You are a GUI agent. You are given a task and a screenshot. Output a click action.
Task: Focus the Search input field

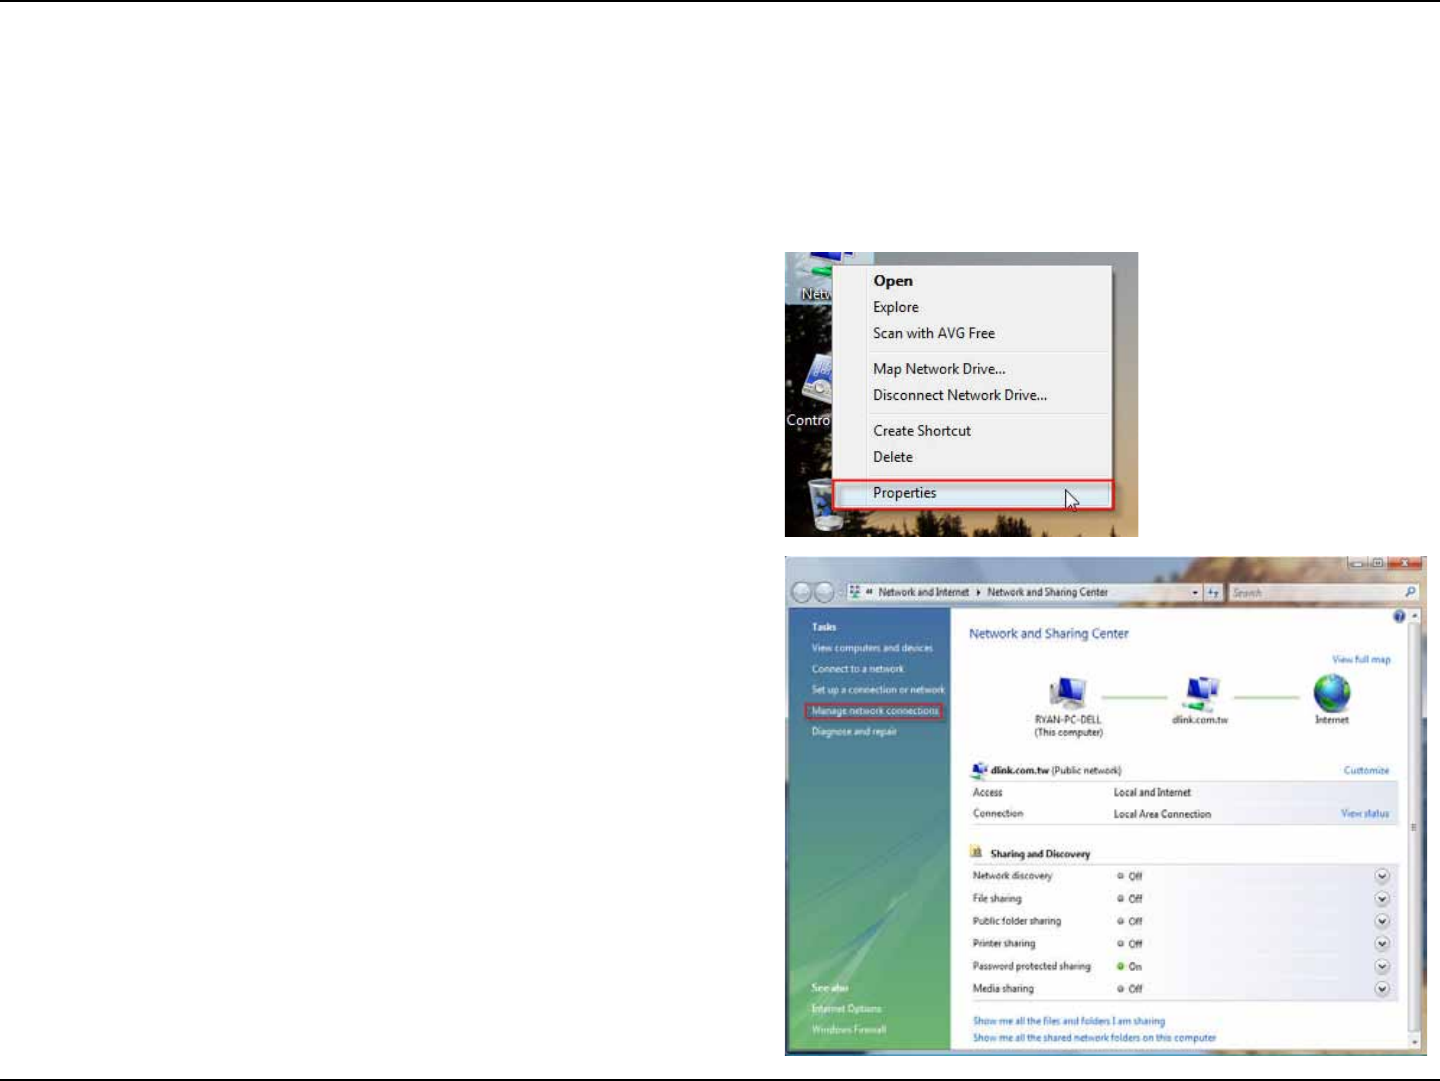coord(1316,593)
